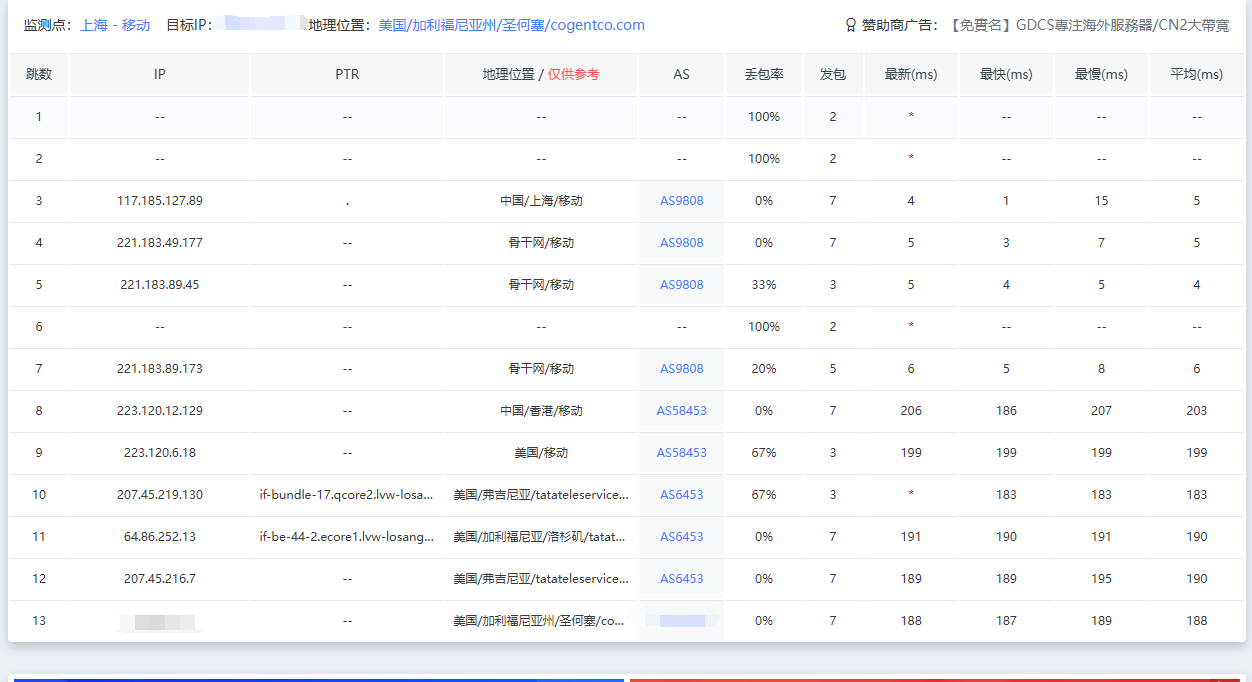
Task: Open the AS6453 link in hop 12 row
Action: [681, 579]
